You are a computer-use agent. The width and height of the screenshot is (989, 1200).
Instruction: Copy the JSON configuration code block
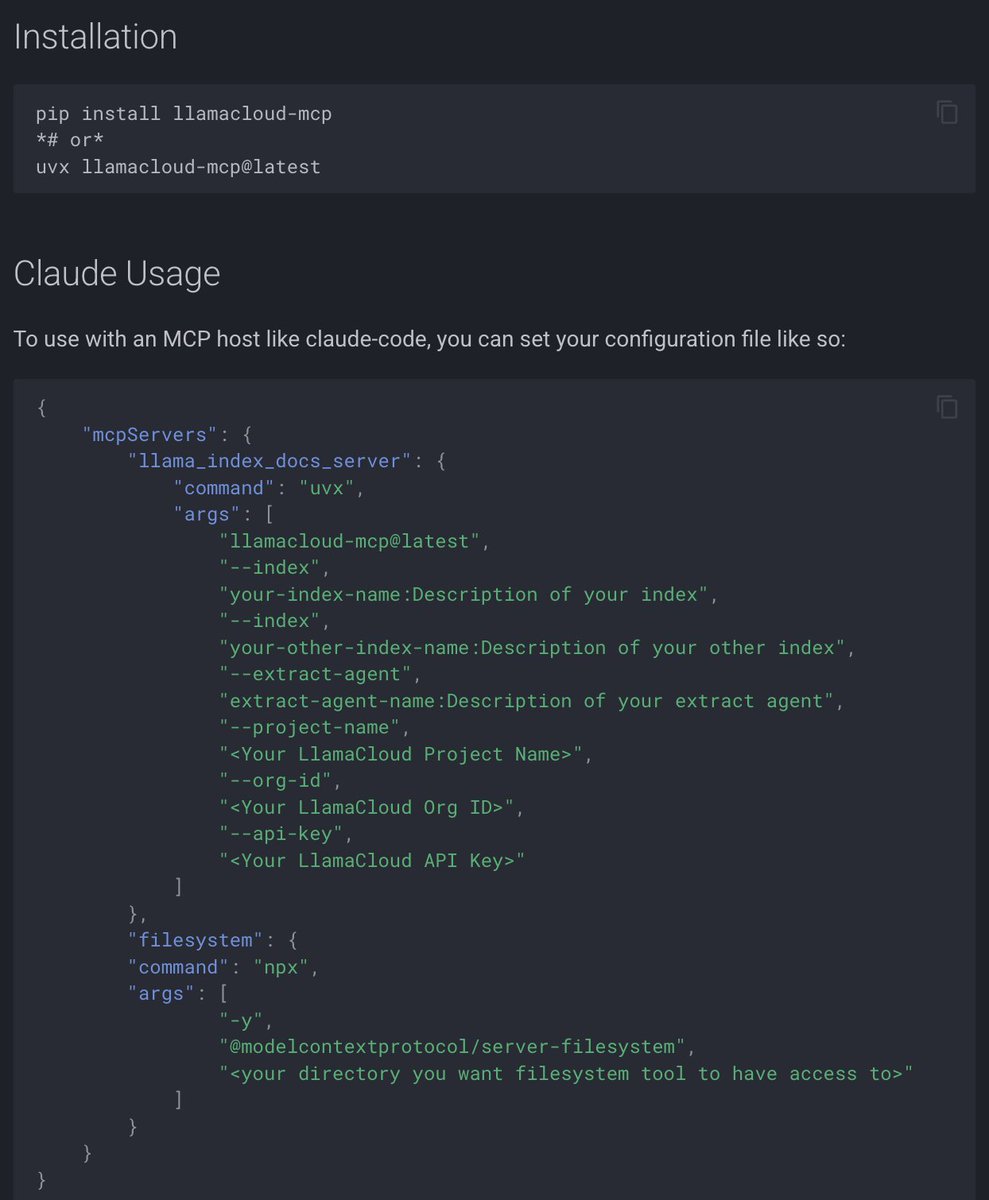(946, 406)
